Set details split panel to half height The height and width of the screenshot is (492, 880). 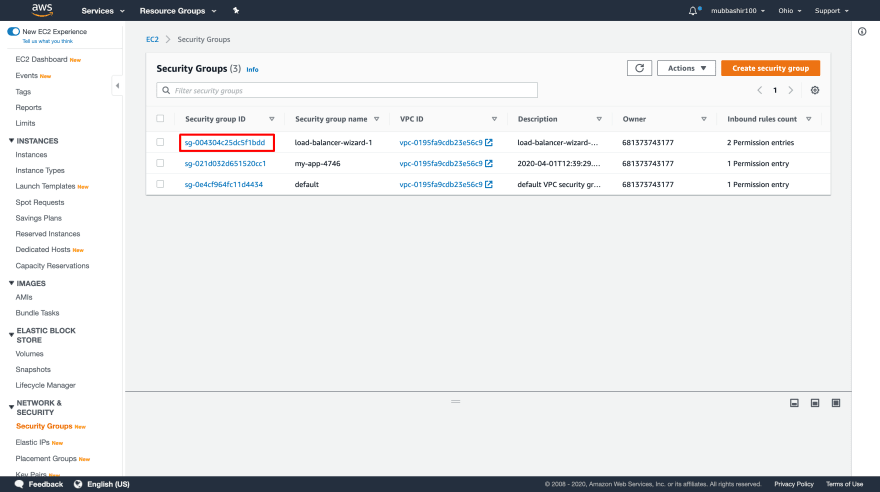coord(815,403)
